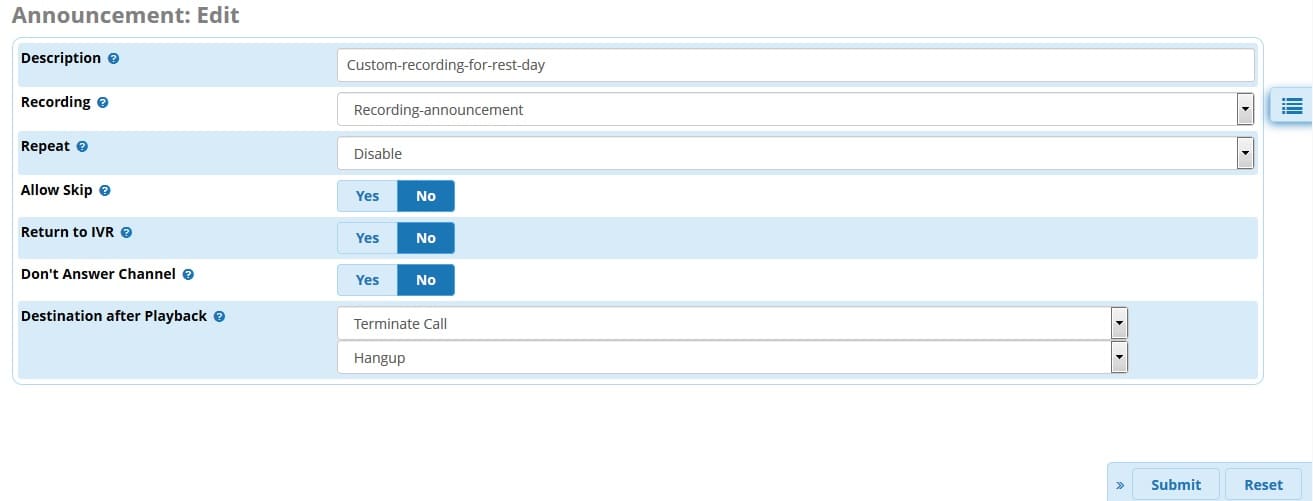
Task: Collapse the action bar with double-arrow icon
Action: (1120, 485)
